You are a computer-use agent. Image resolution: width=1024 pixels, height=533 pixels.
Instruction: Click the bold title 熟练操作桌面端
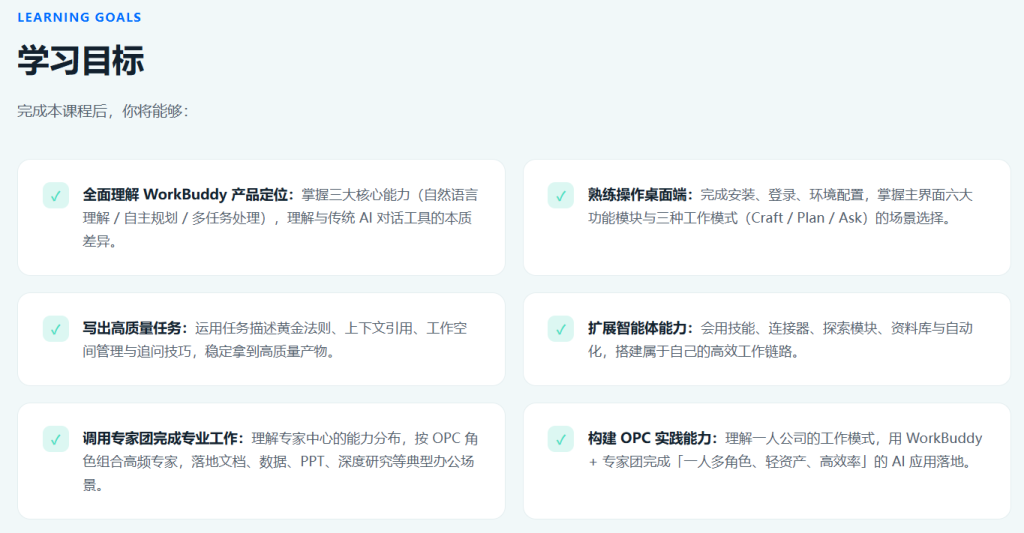640,195
